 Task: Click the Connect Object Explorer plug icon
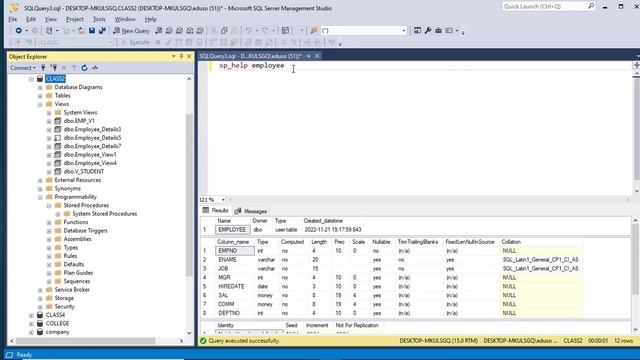pyautogui.click(x=43, y=68)
